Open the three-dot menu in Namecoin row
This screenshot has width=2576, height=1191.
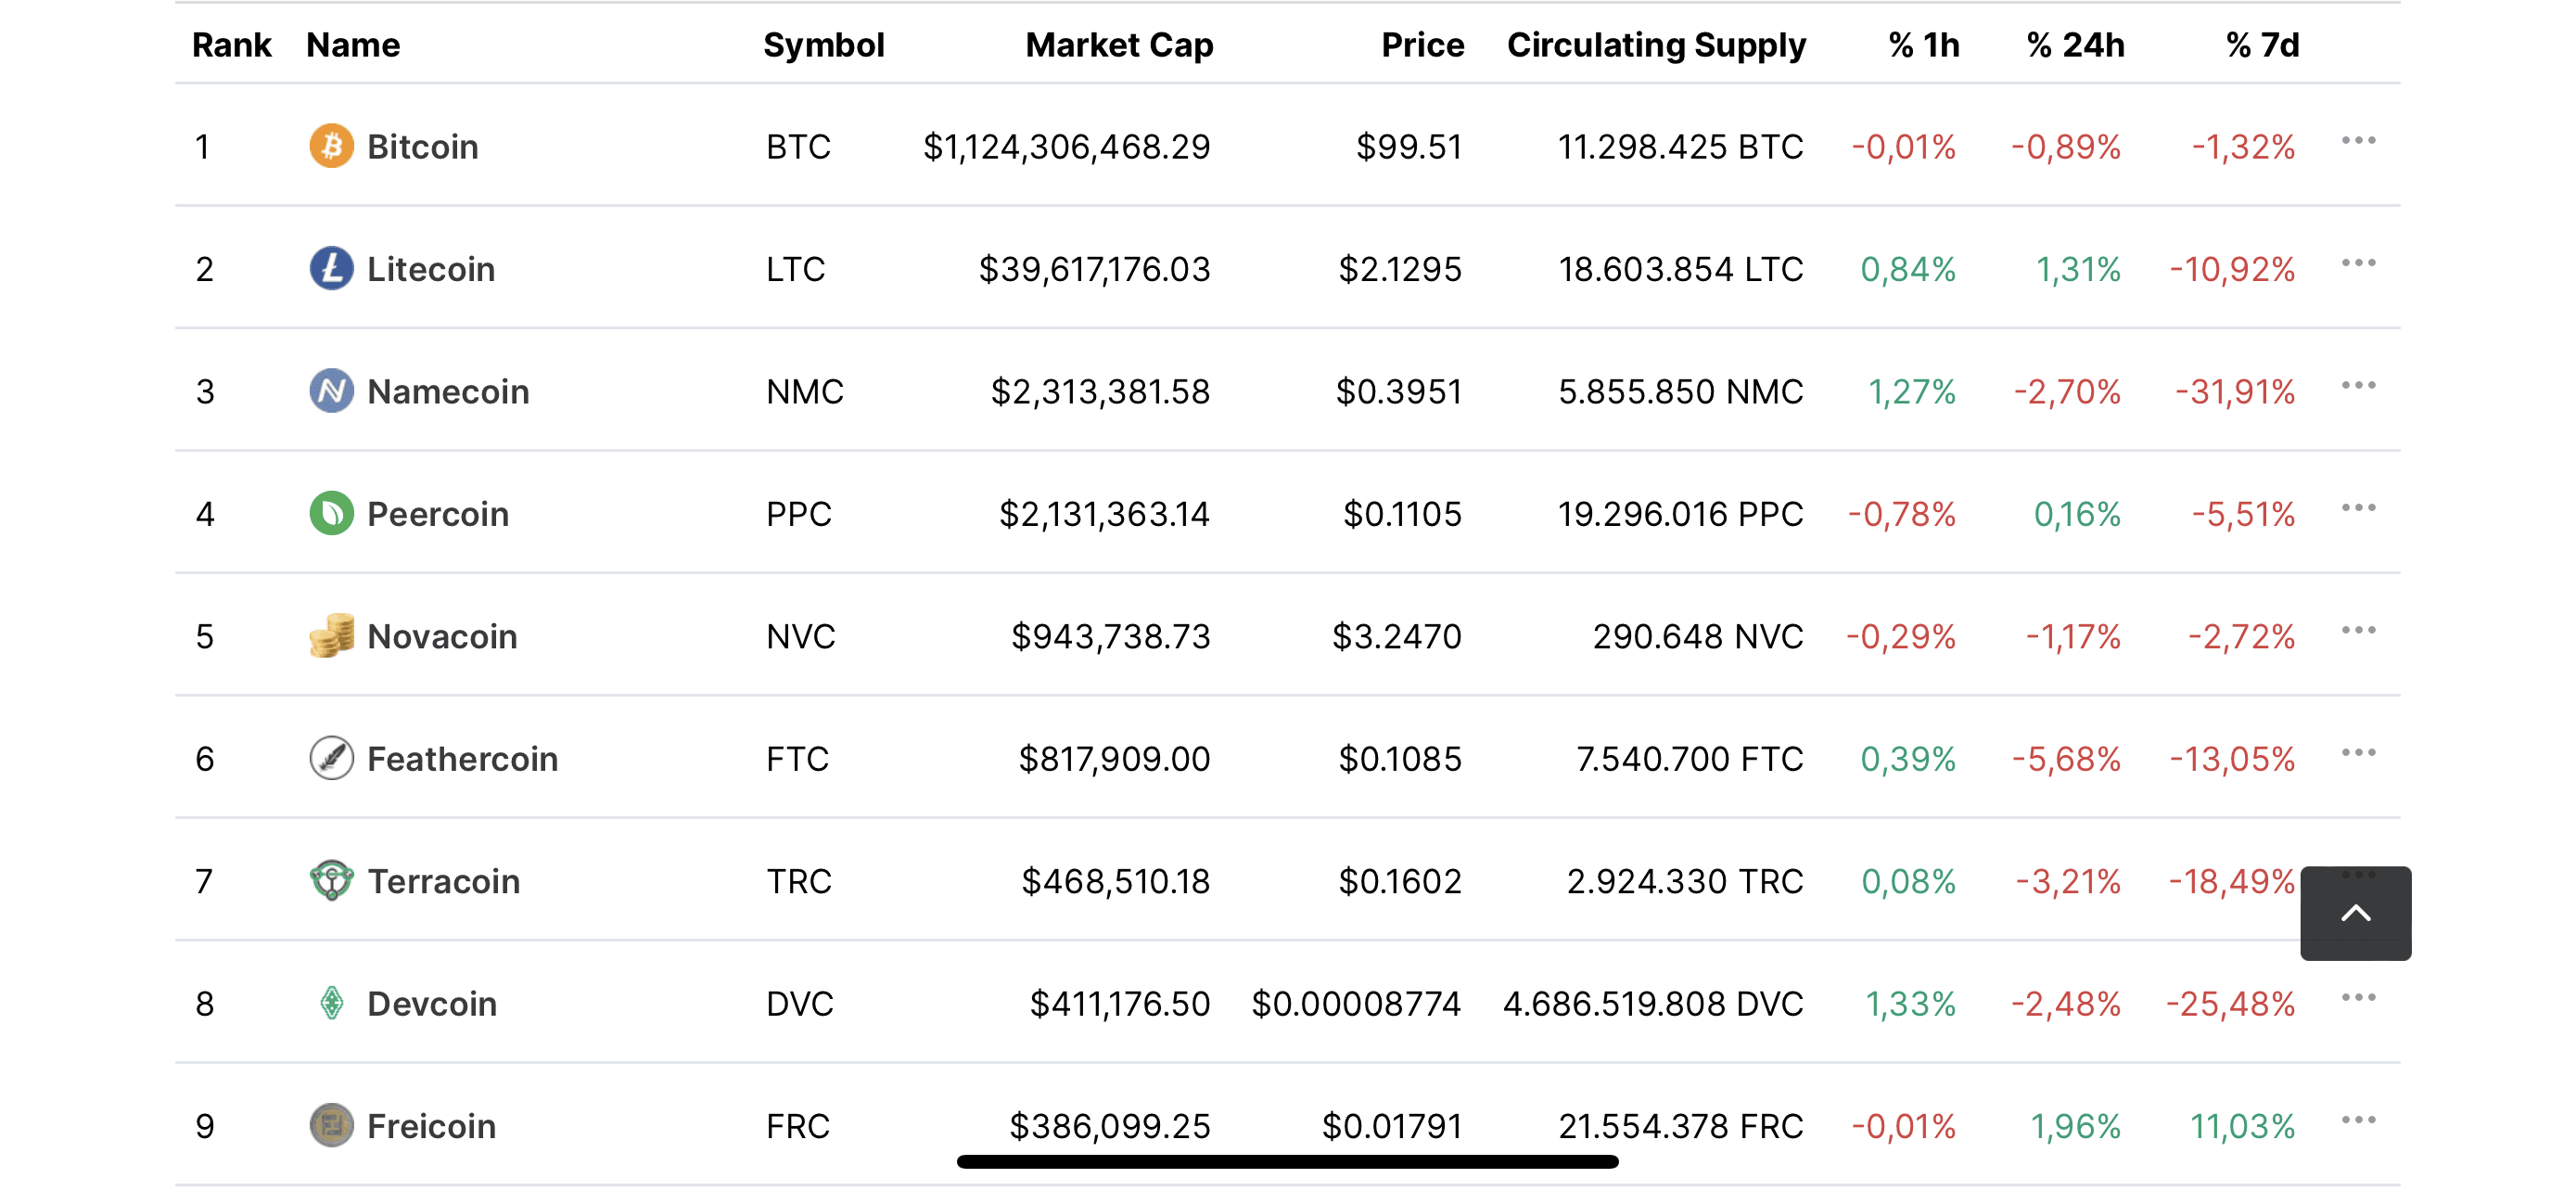tap(2358, 386)
